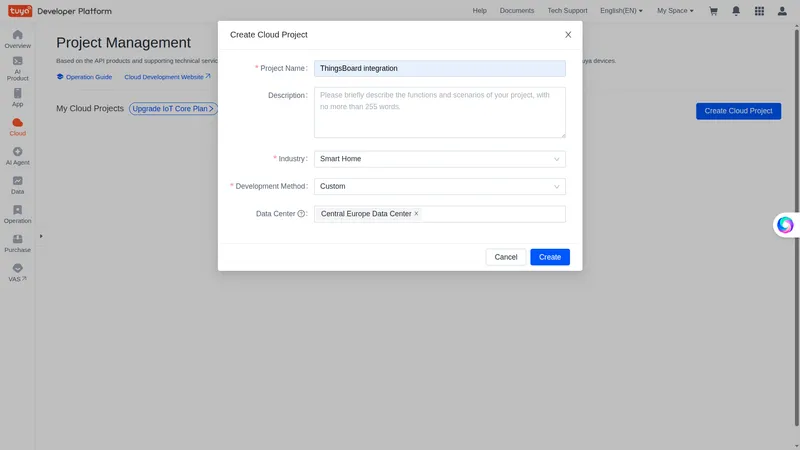Open the Data Center selection field

pos(440,214)
